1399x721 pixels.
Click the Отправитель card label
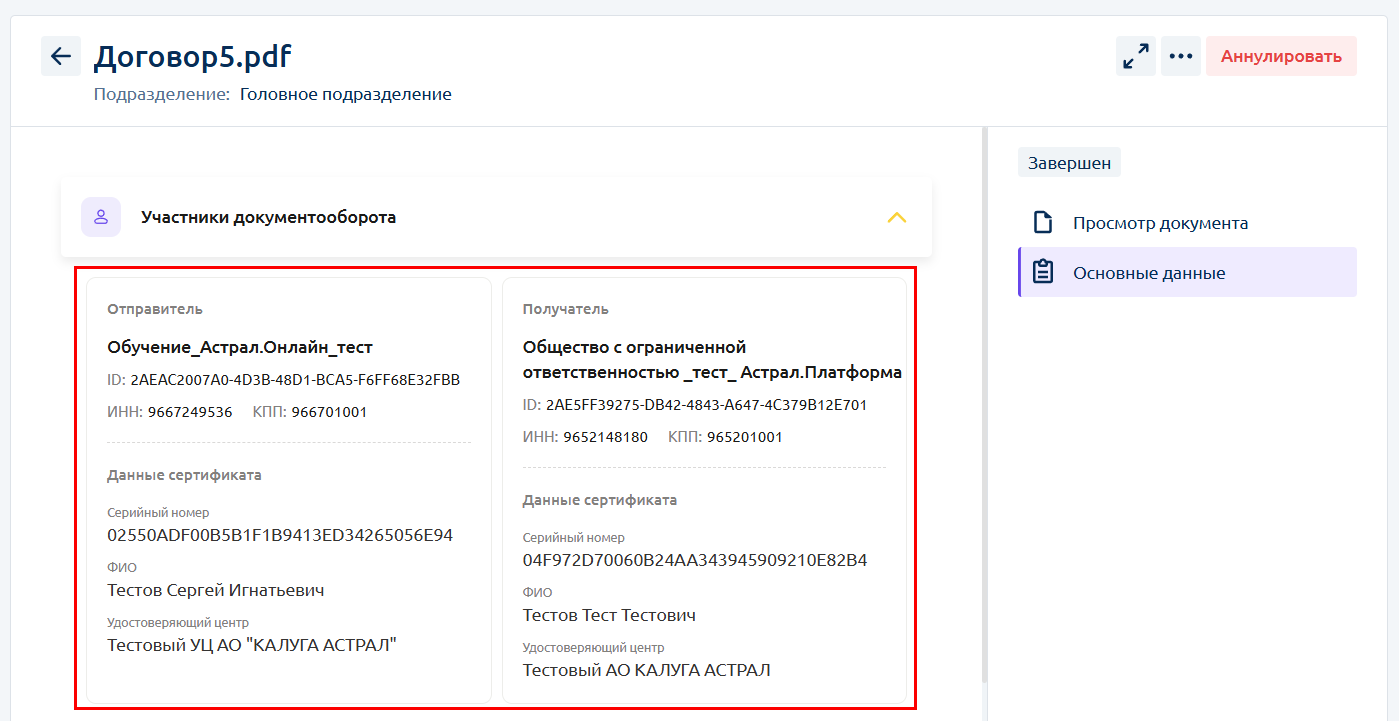pos(155,309)
